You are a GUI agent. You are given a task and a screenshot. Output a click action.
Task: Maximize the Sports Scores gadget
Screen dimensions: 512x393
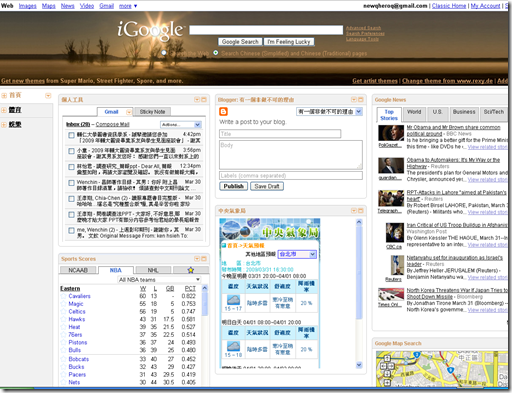(x=204, y=259)
